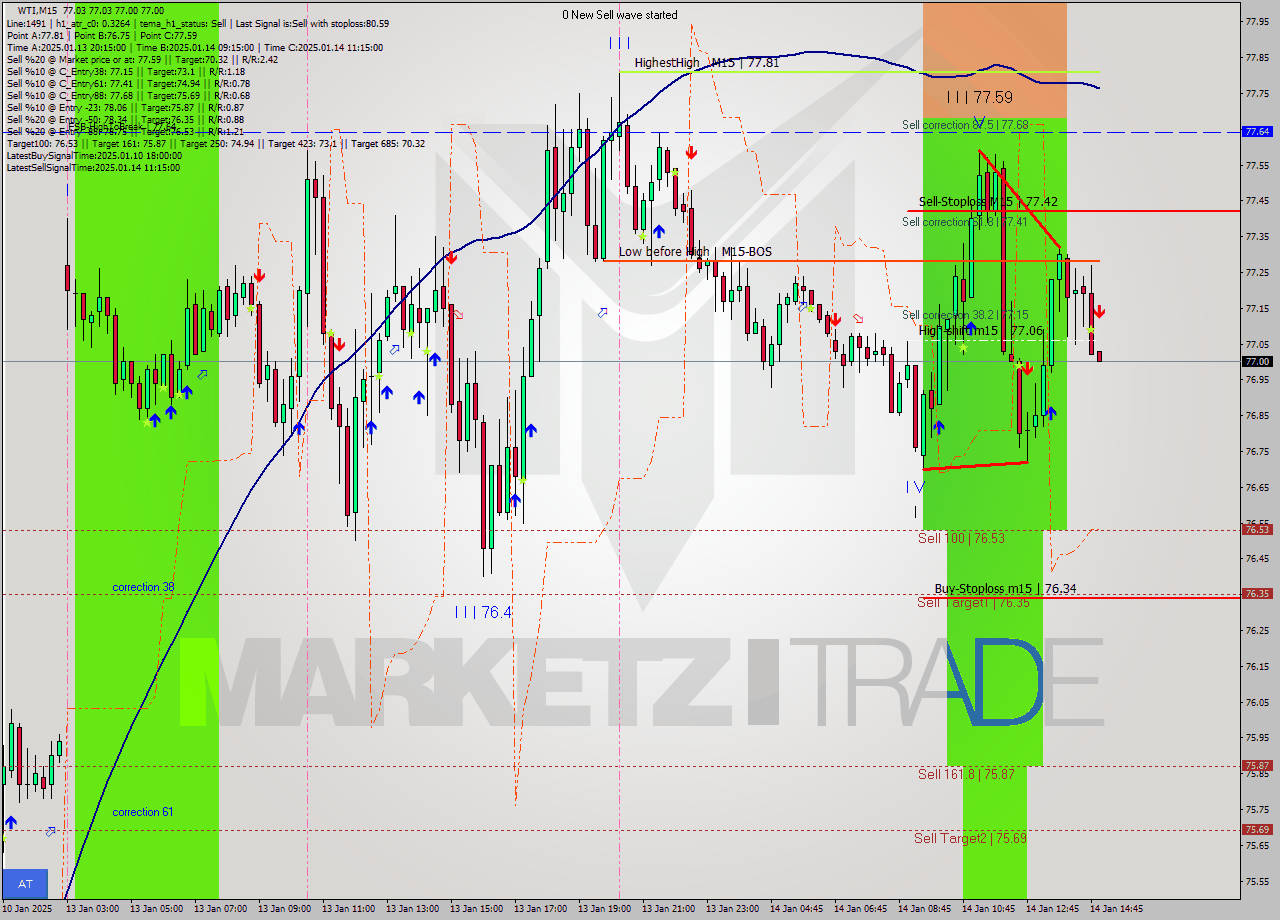
Task: Click the 77.95 price scale value
Action: (x=1256, y=20)
